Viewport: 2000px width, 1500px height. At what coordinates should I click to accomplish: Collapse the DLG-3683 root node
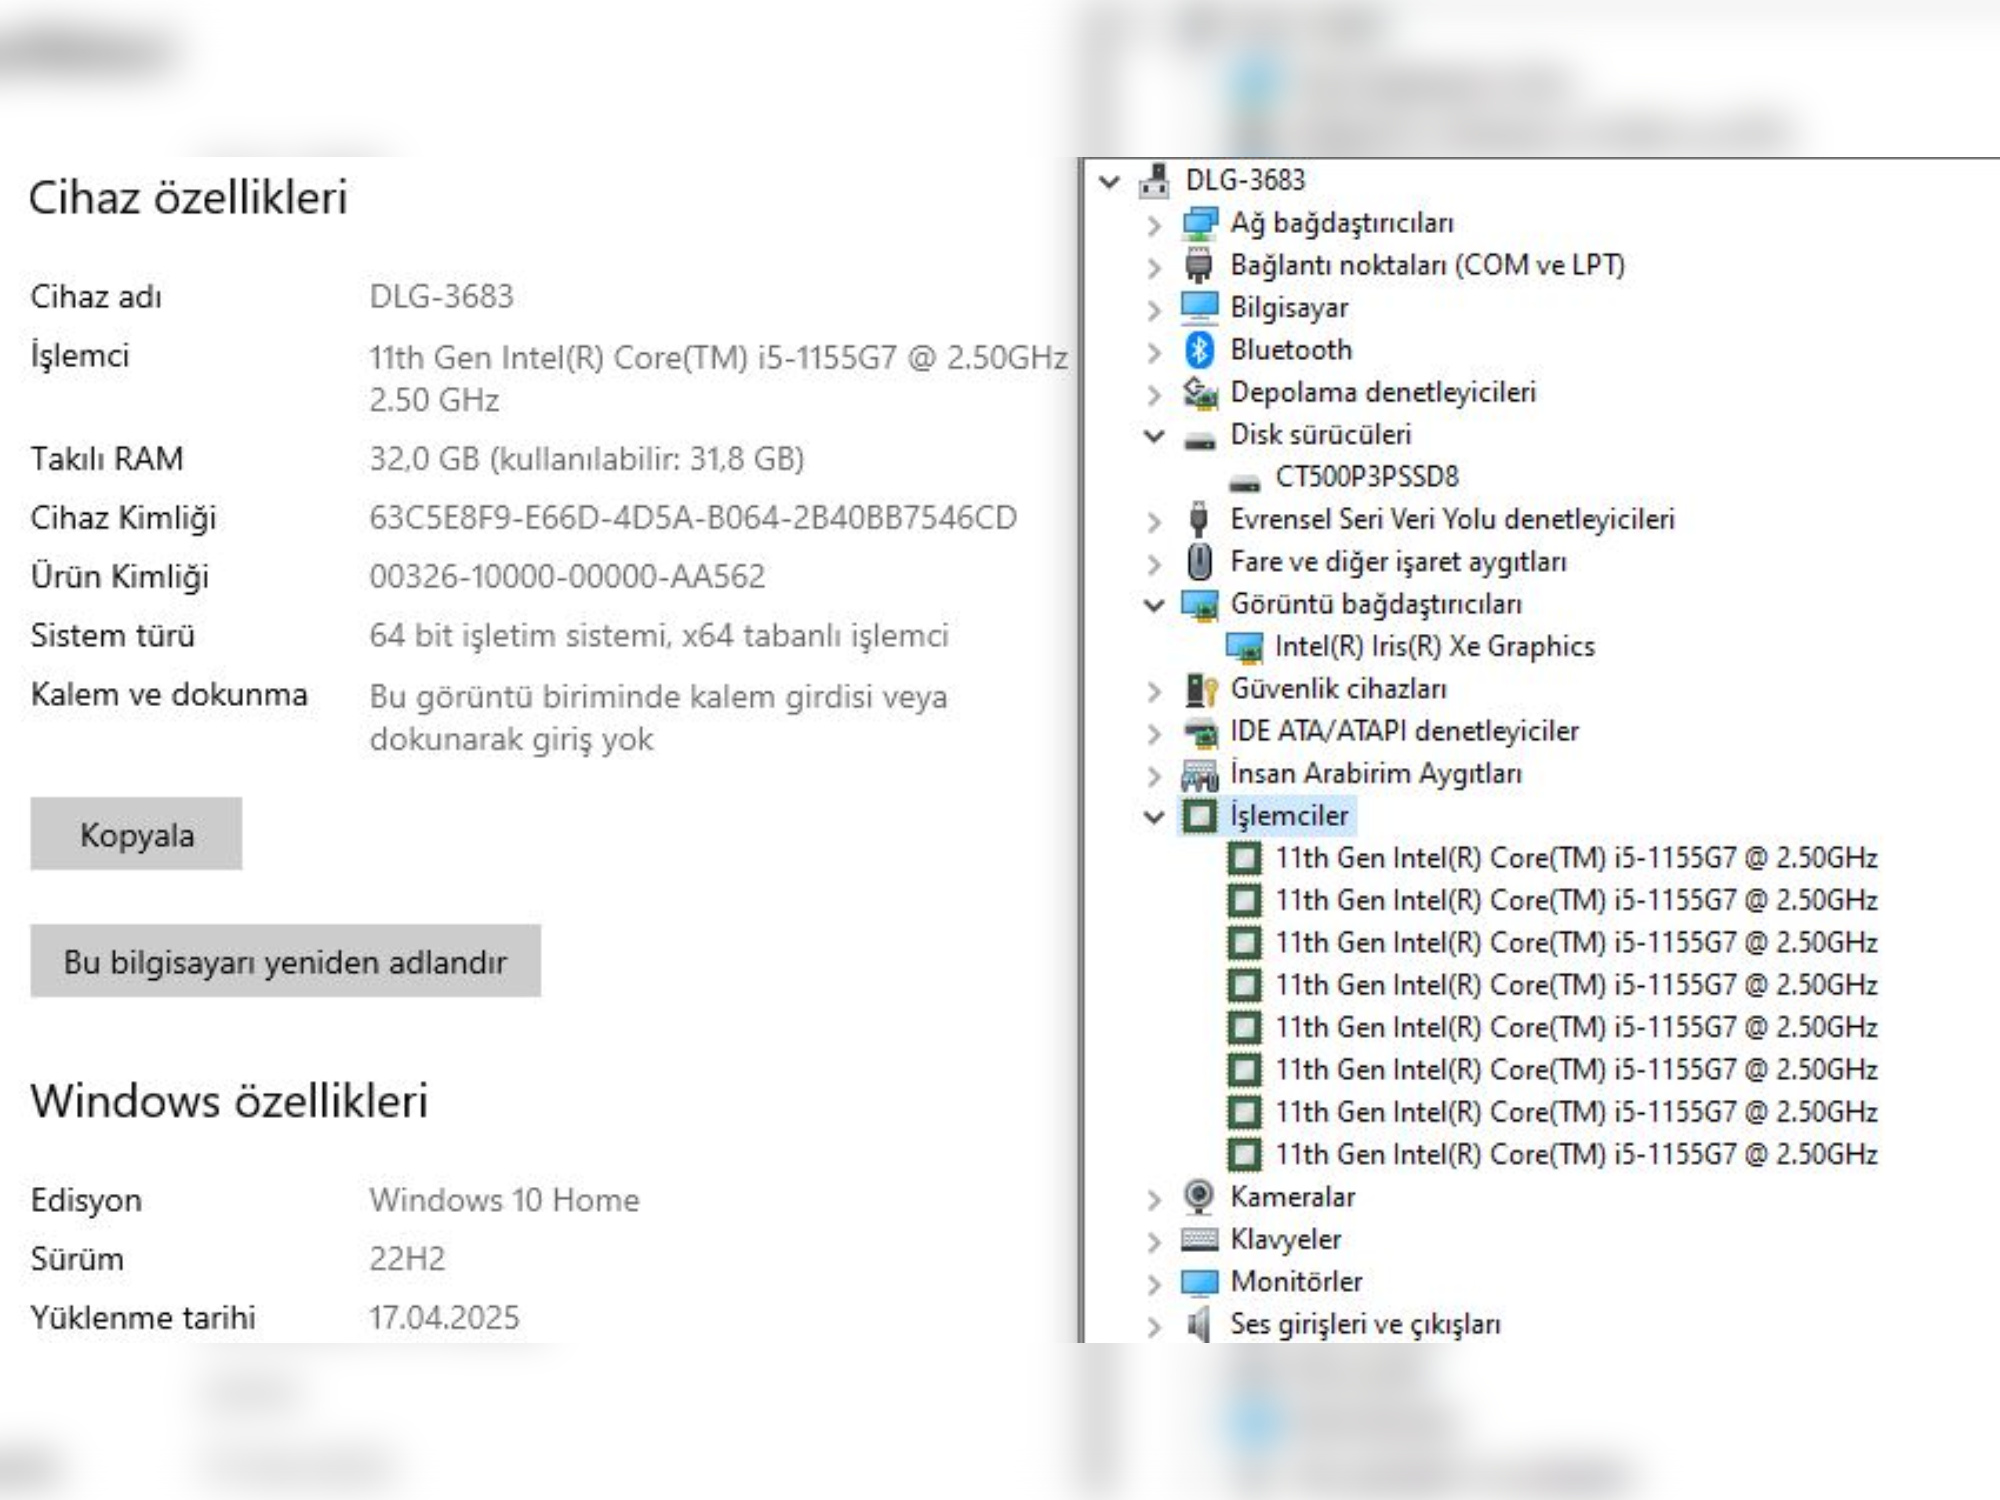(1109, 181)
